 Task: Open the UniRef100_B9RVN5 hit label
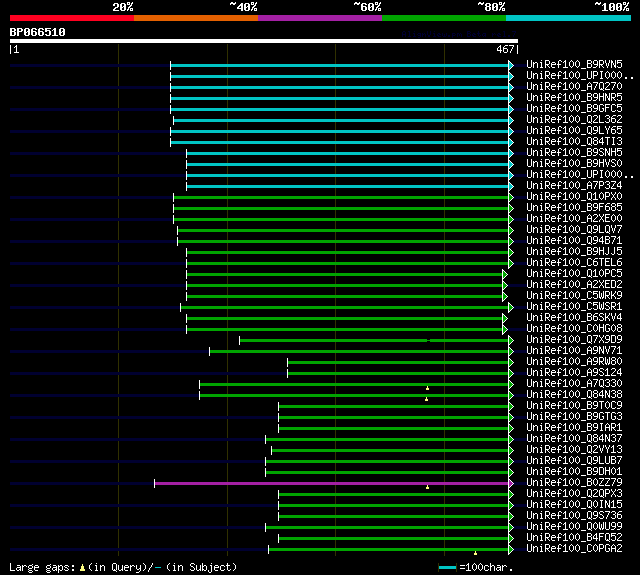pos(574,64)
